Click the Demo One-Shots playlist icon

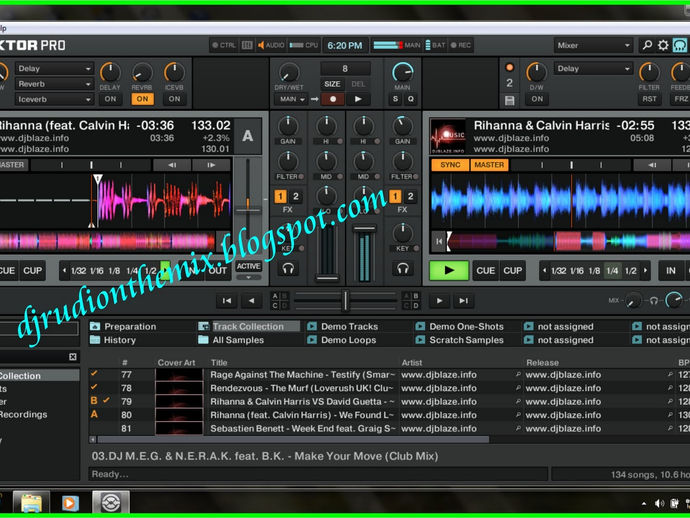pos(420,326)
